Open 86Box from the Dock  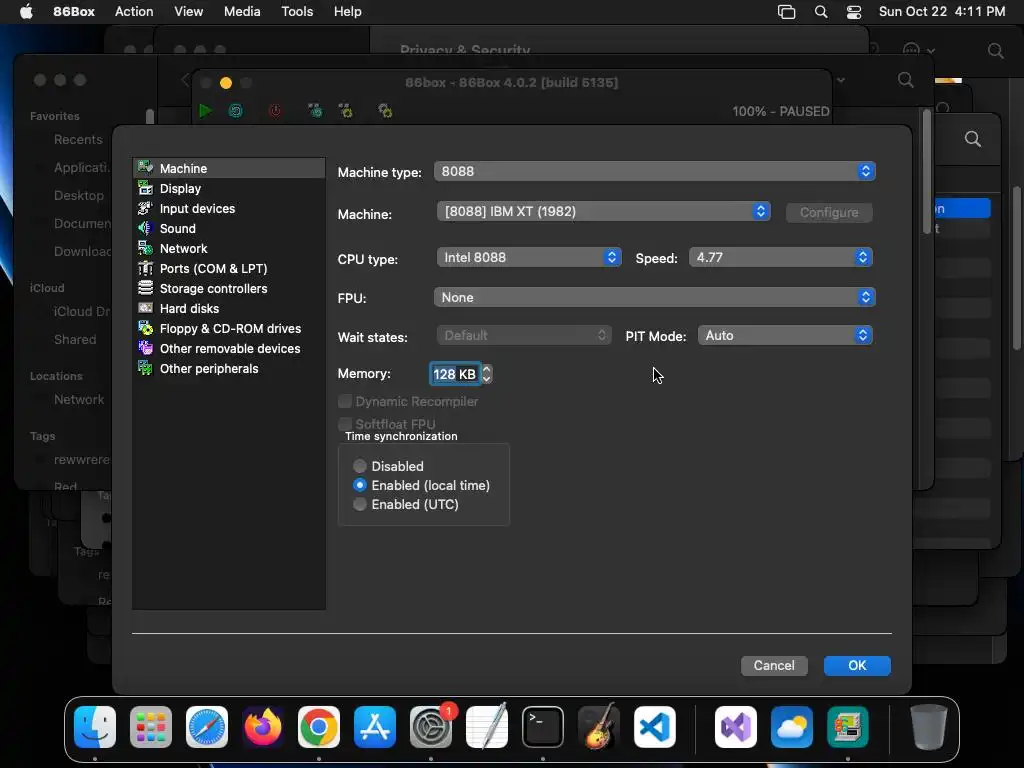[x=848, y=727]
